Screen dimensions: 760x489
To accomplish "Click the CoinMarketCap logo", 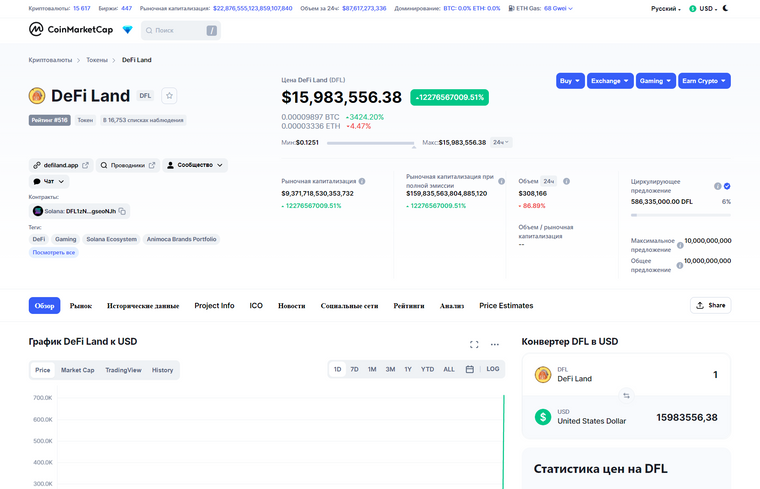I will click(x=71, y=30).
